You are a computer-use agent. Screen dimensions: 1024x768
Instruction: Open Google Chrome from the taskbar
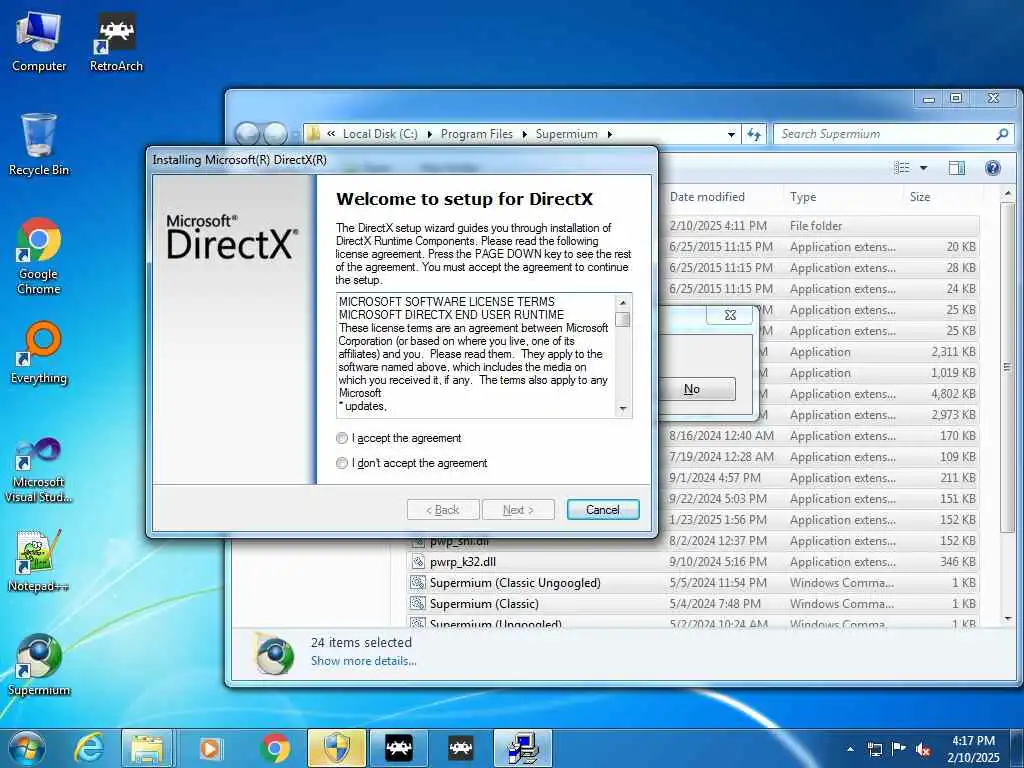coord(275,748)
